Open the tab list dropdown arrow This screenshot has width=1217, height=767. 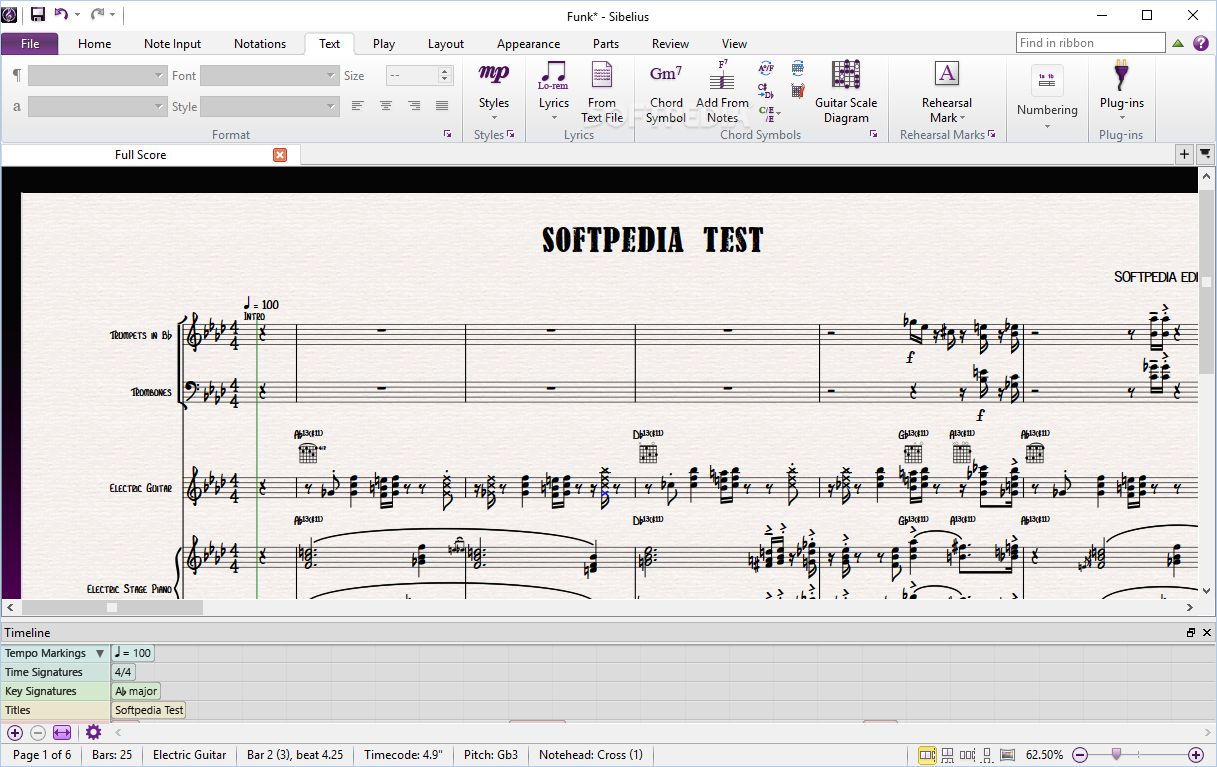pos(1205,154)
